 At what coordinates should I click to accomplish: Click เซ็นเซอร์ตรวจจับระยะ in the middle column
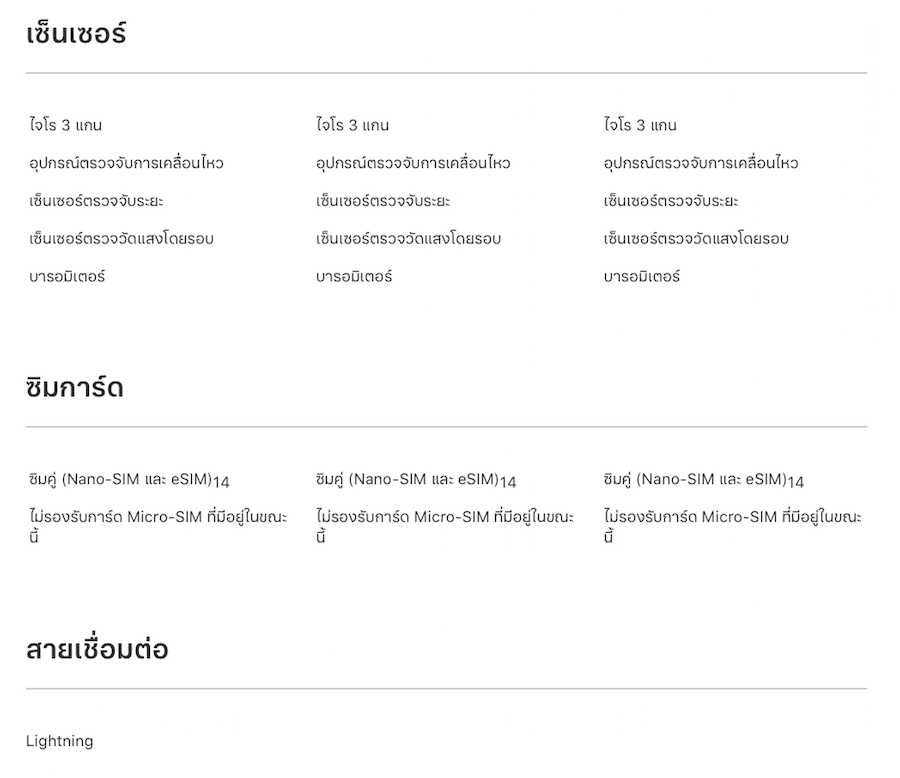point(383,201)
